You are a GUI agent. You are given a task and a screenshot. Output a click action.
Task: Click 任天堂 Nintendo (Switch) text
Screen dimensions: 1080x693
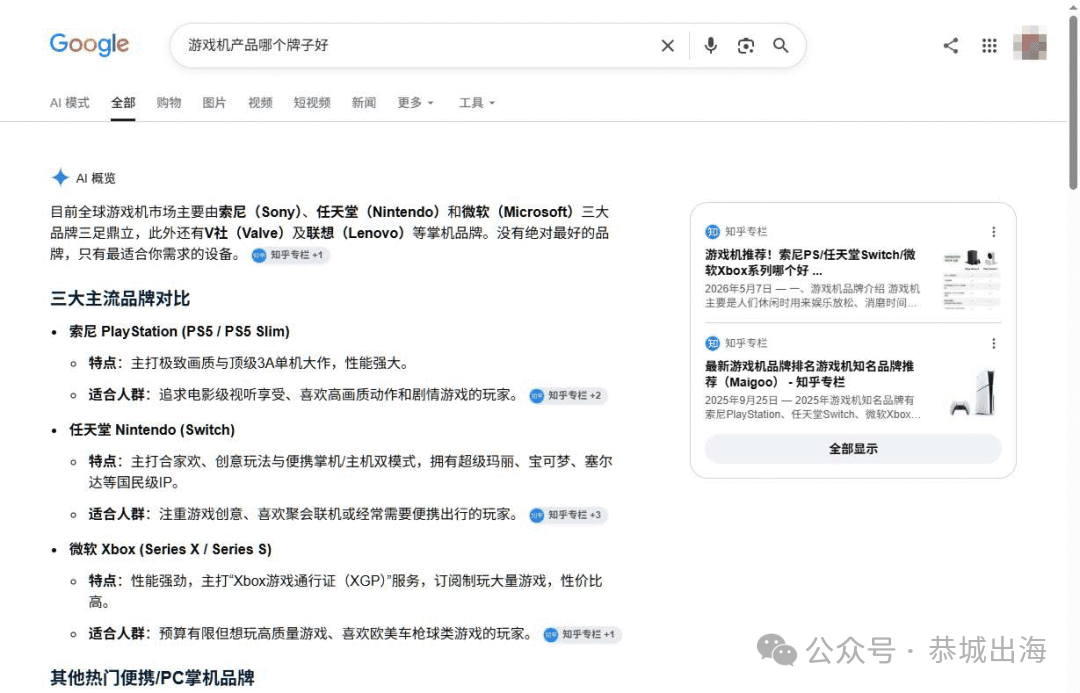tap(152, 430)
